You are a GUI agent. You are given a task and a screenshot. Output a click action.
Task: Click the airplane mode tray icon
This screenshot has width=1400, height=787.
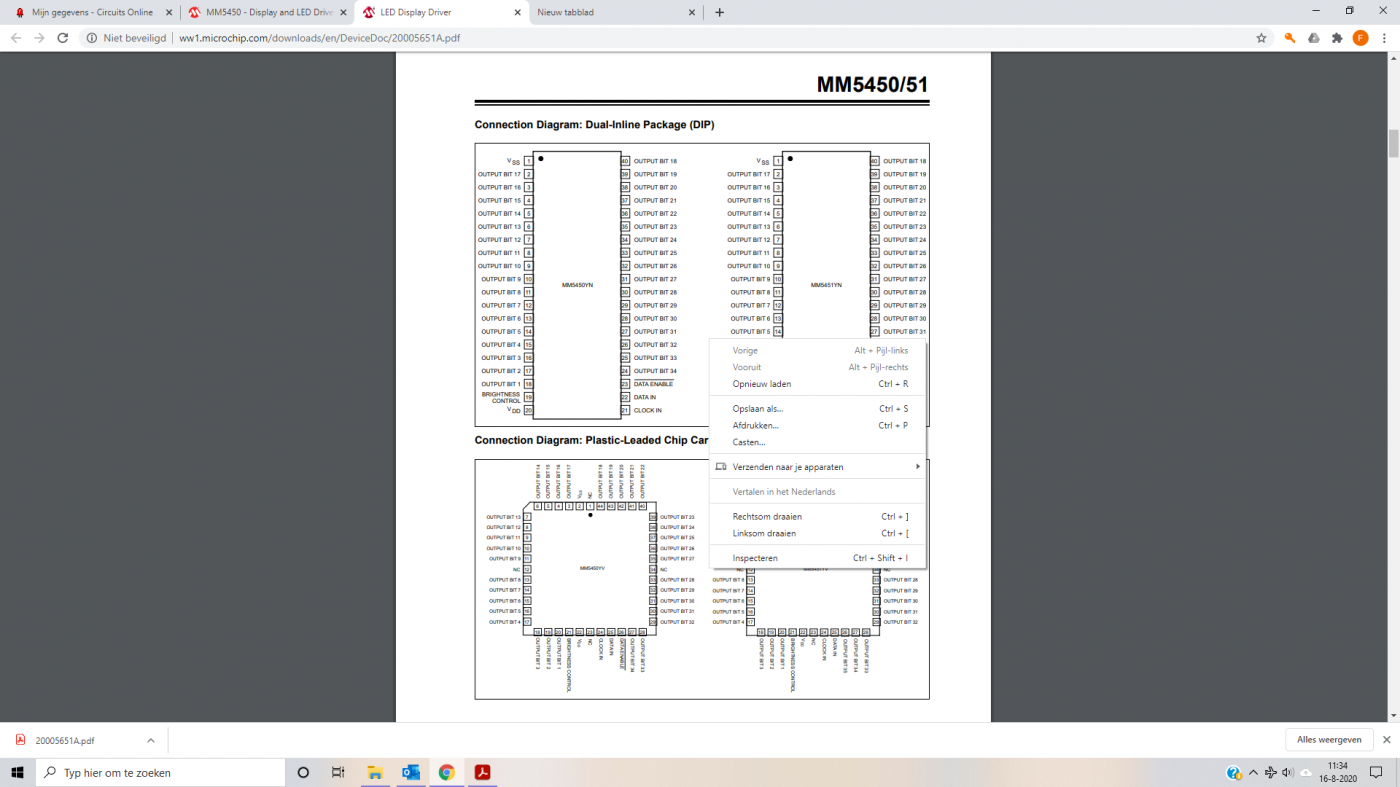(1270, 773)
